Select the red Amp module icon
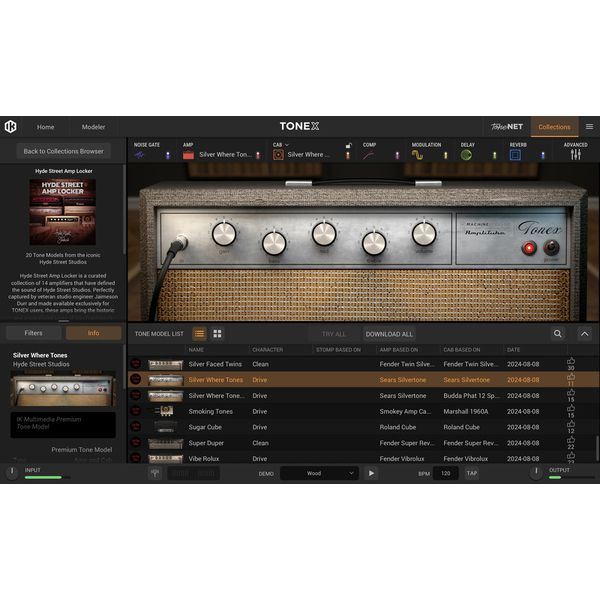The height and width of the screenshot is (600, 600). [x=188, y=155]
